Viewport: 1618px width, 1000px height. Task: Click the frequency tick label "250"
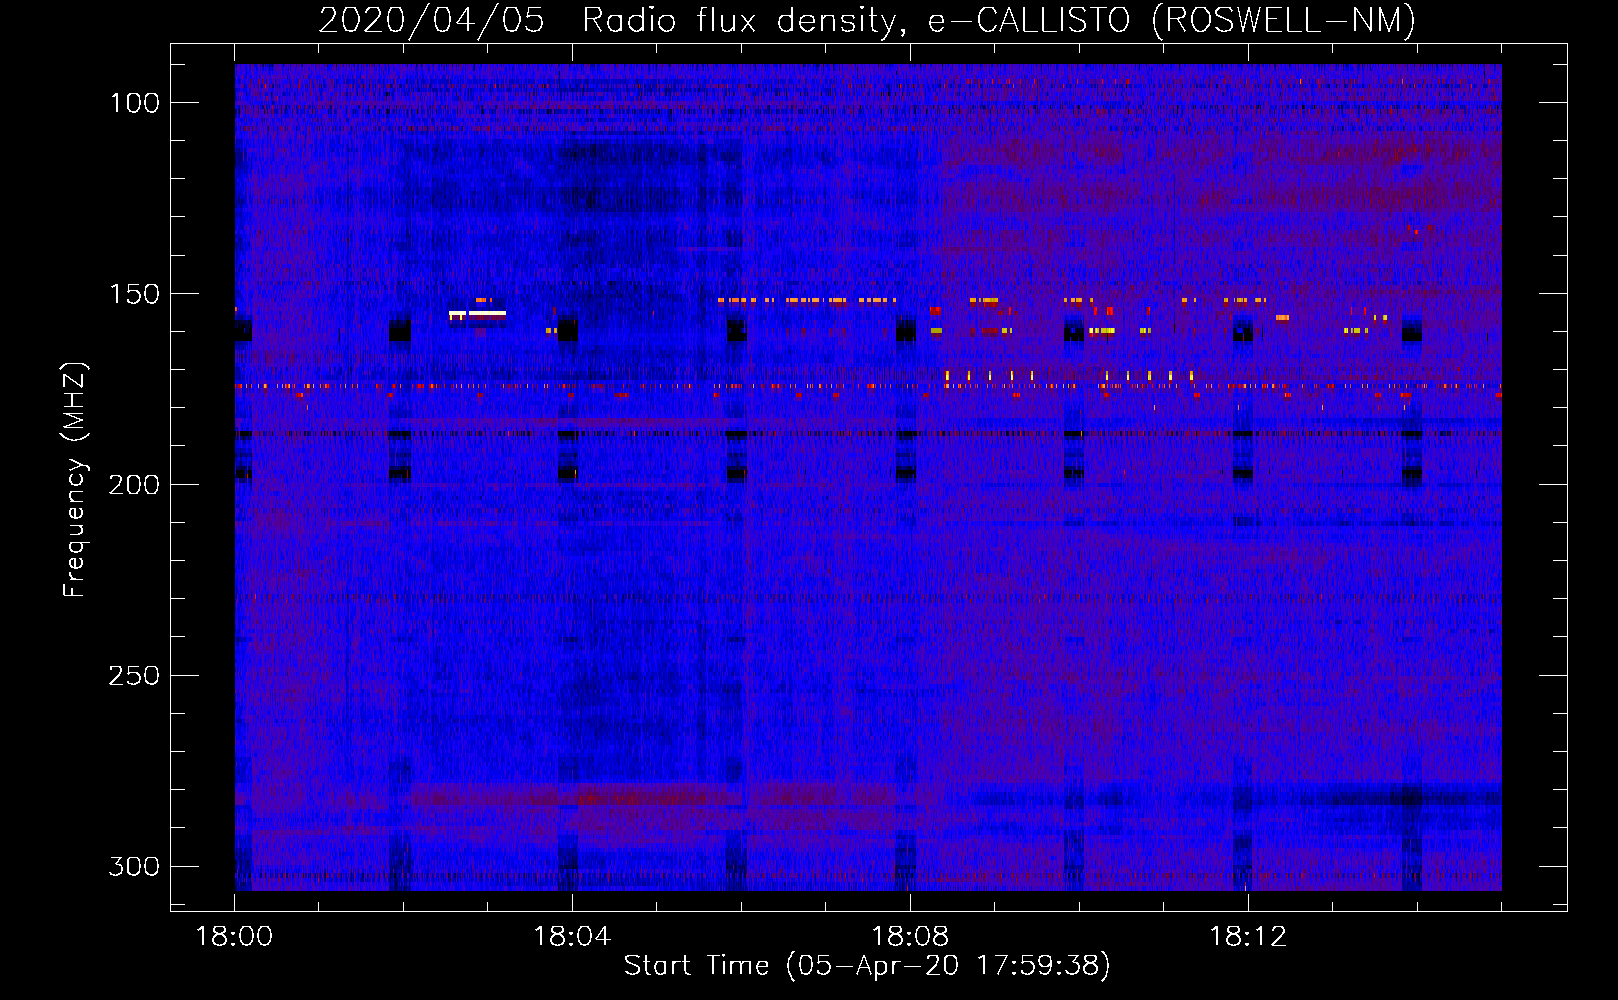tap(134, 676)
